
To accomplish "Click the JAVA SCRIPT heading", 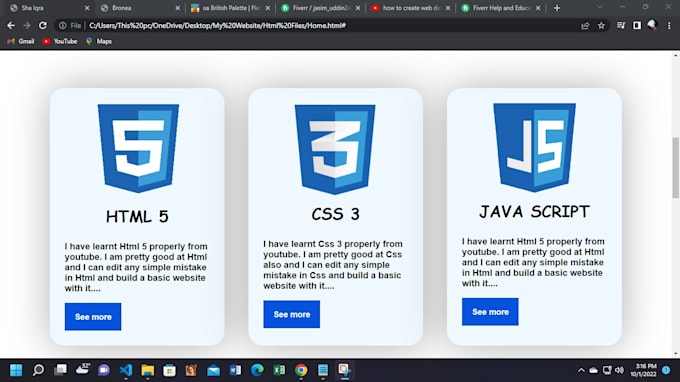I will pos(534,211).
